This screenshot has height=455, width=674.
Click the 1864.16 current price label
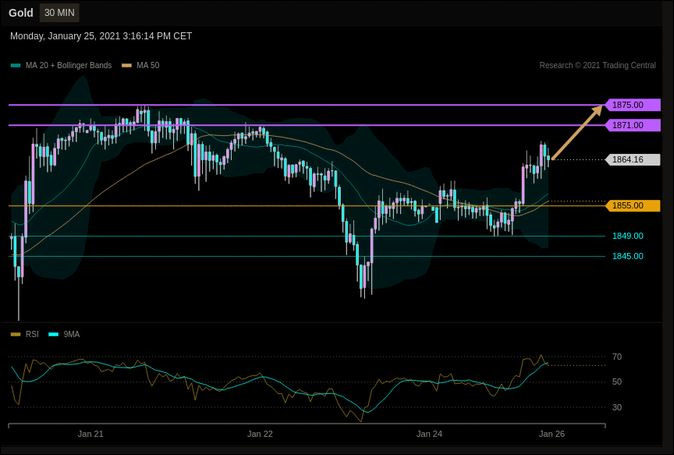pos(633,159)
